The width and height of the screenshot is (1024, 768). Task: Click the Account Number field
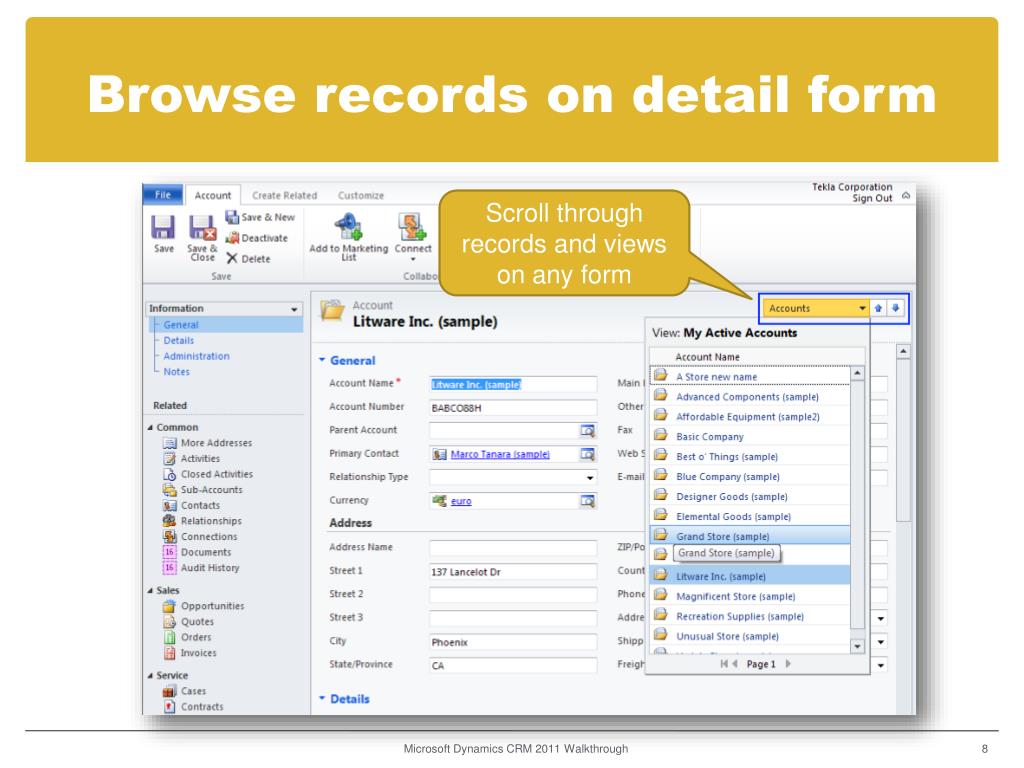[513, 408]
